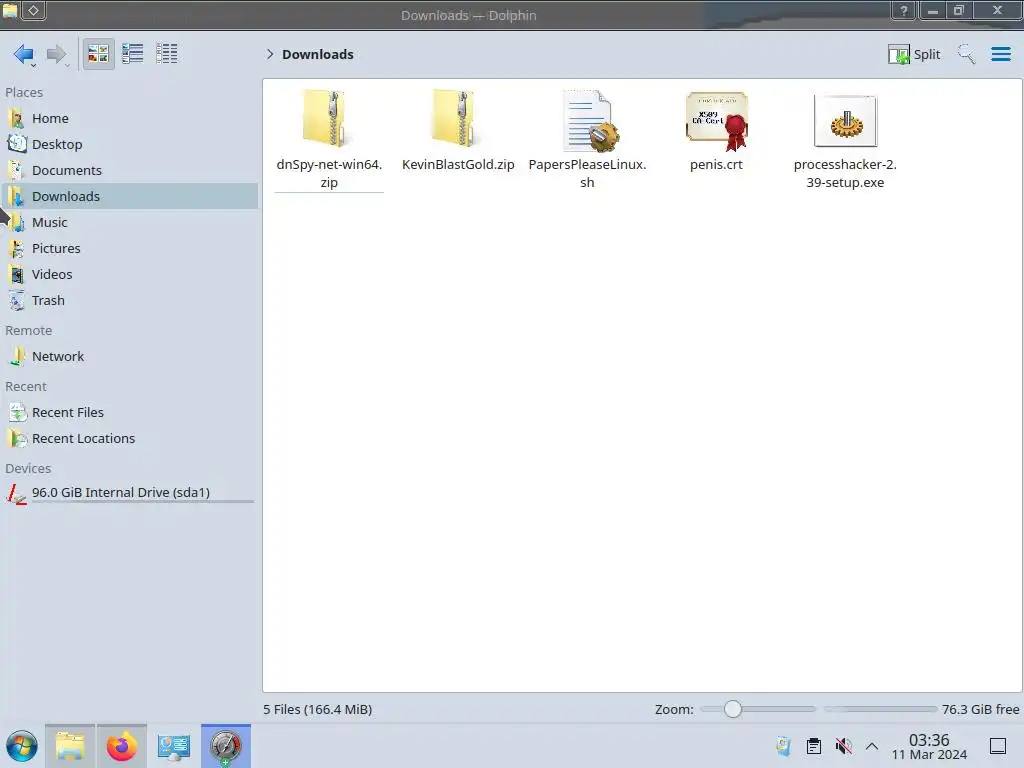Click the 76.3 GiB free space bar
Viewport: 1024px width, 768px height.
[x=880, y=709]
